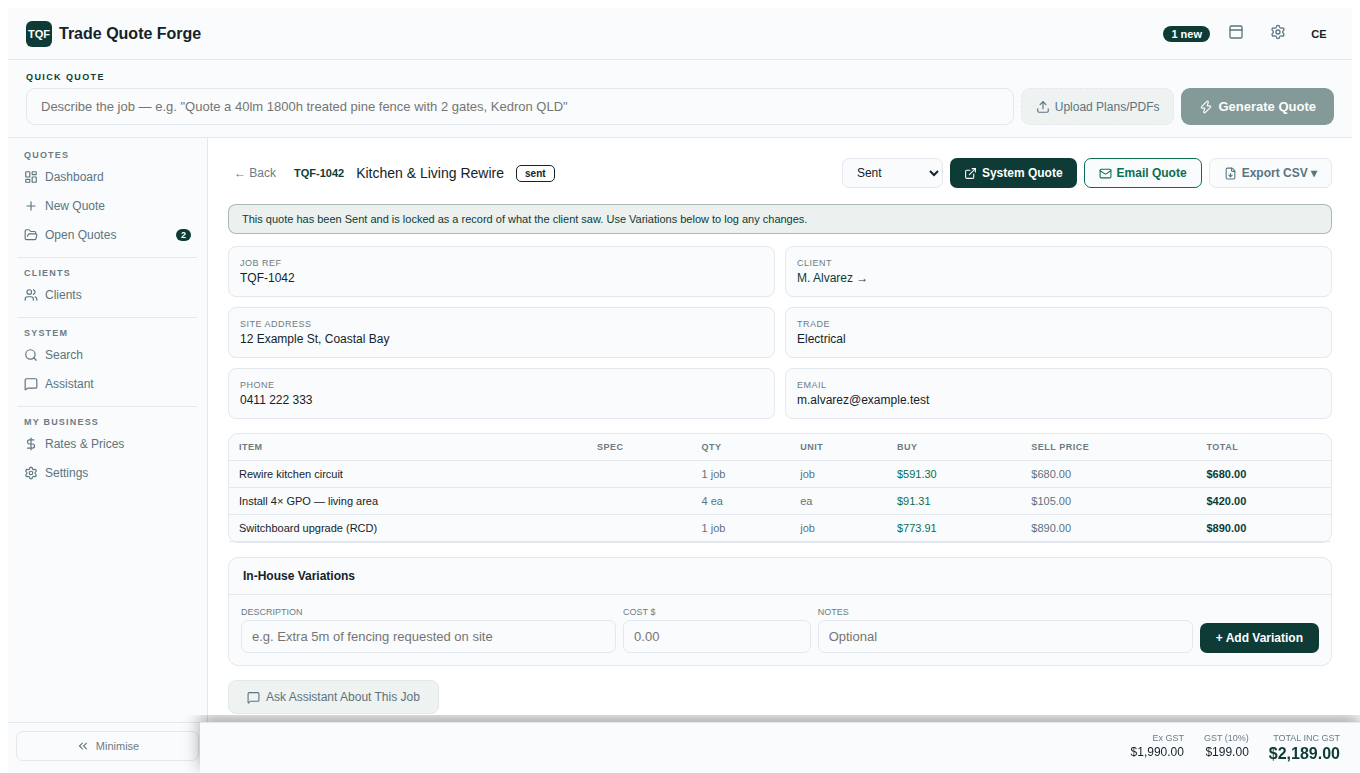Click the TQF logo icon

coord(39,34)
